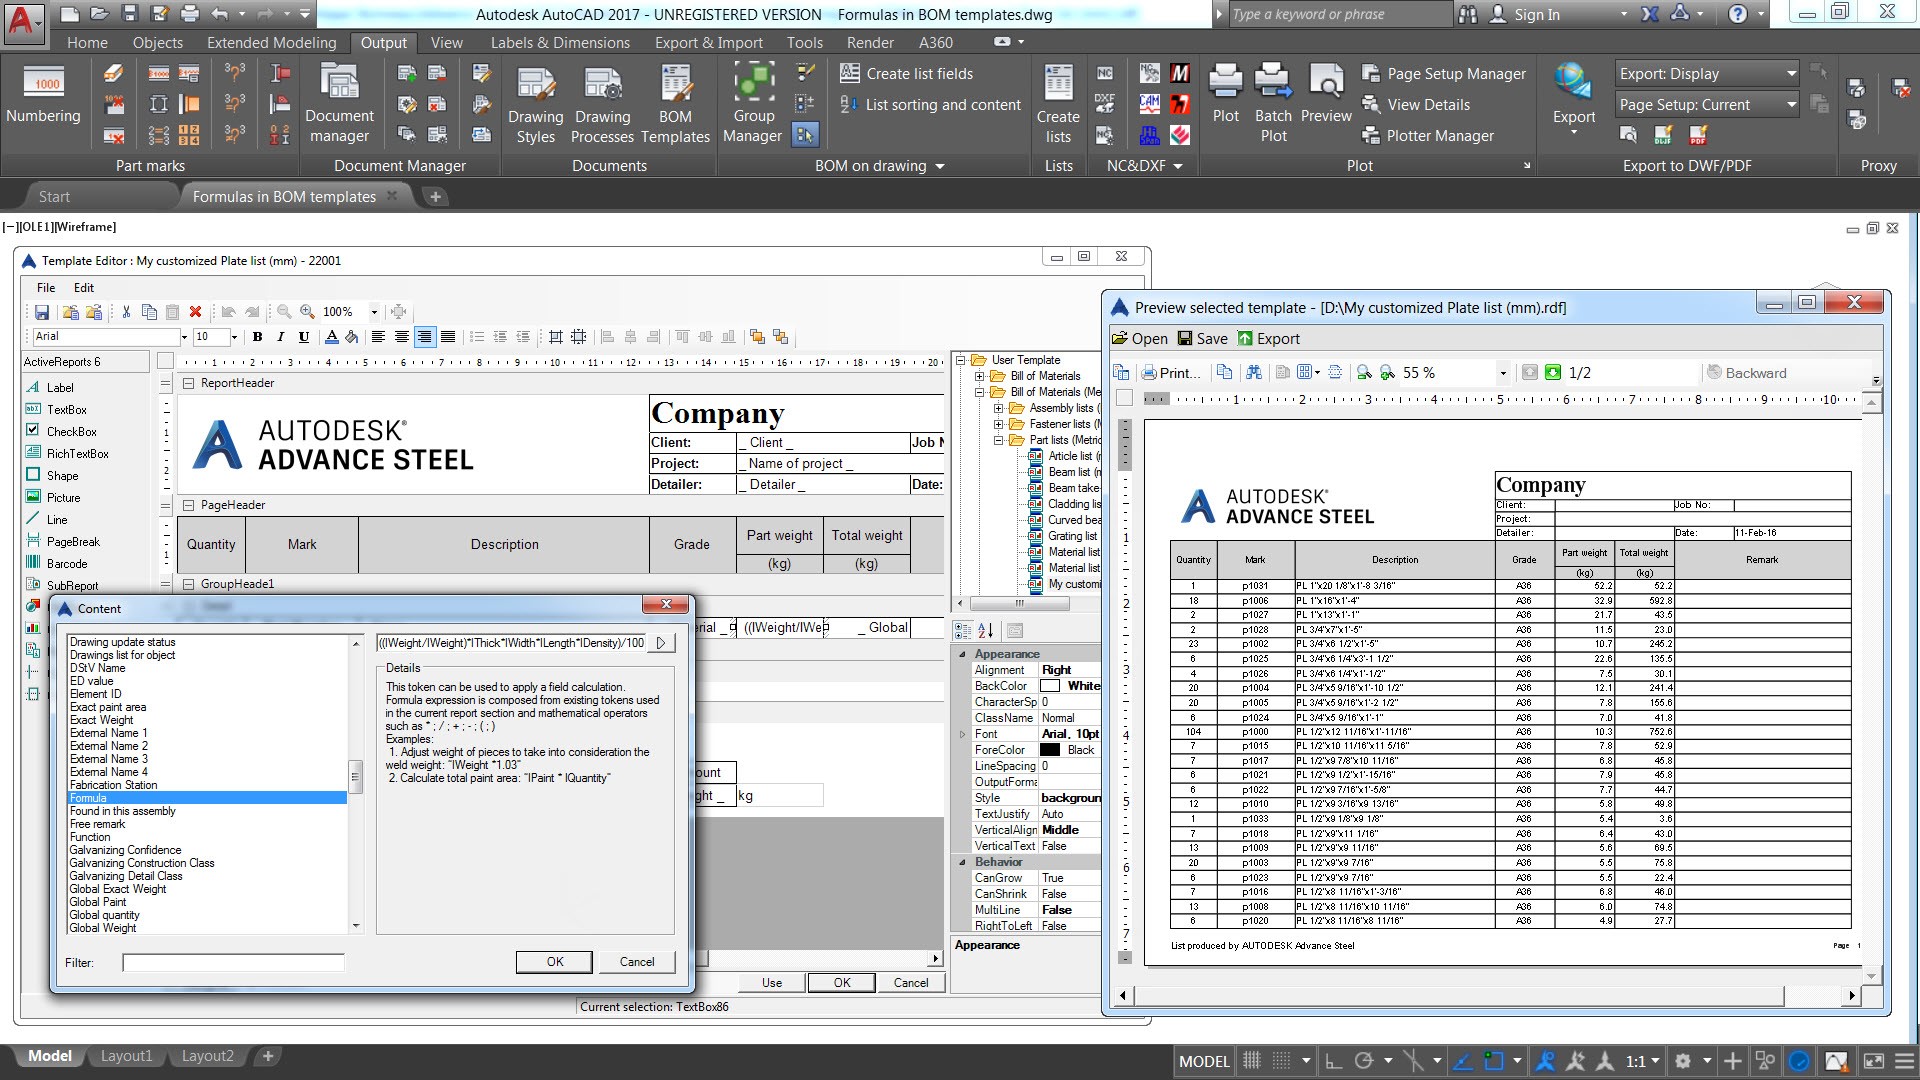
Task: Open the preview zoom 55 % dropdown
Action: point(1502,373)
